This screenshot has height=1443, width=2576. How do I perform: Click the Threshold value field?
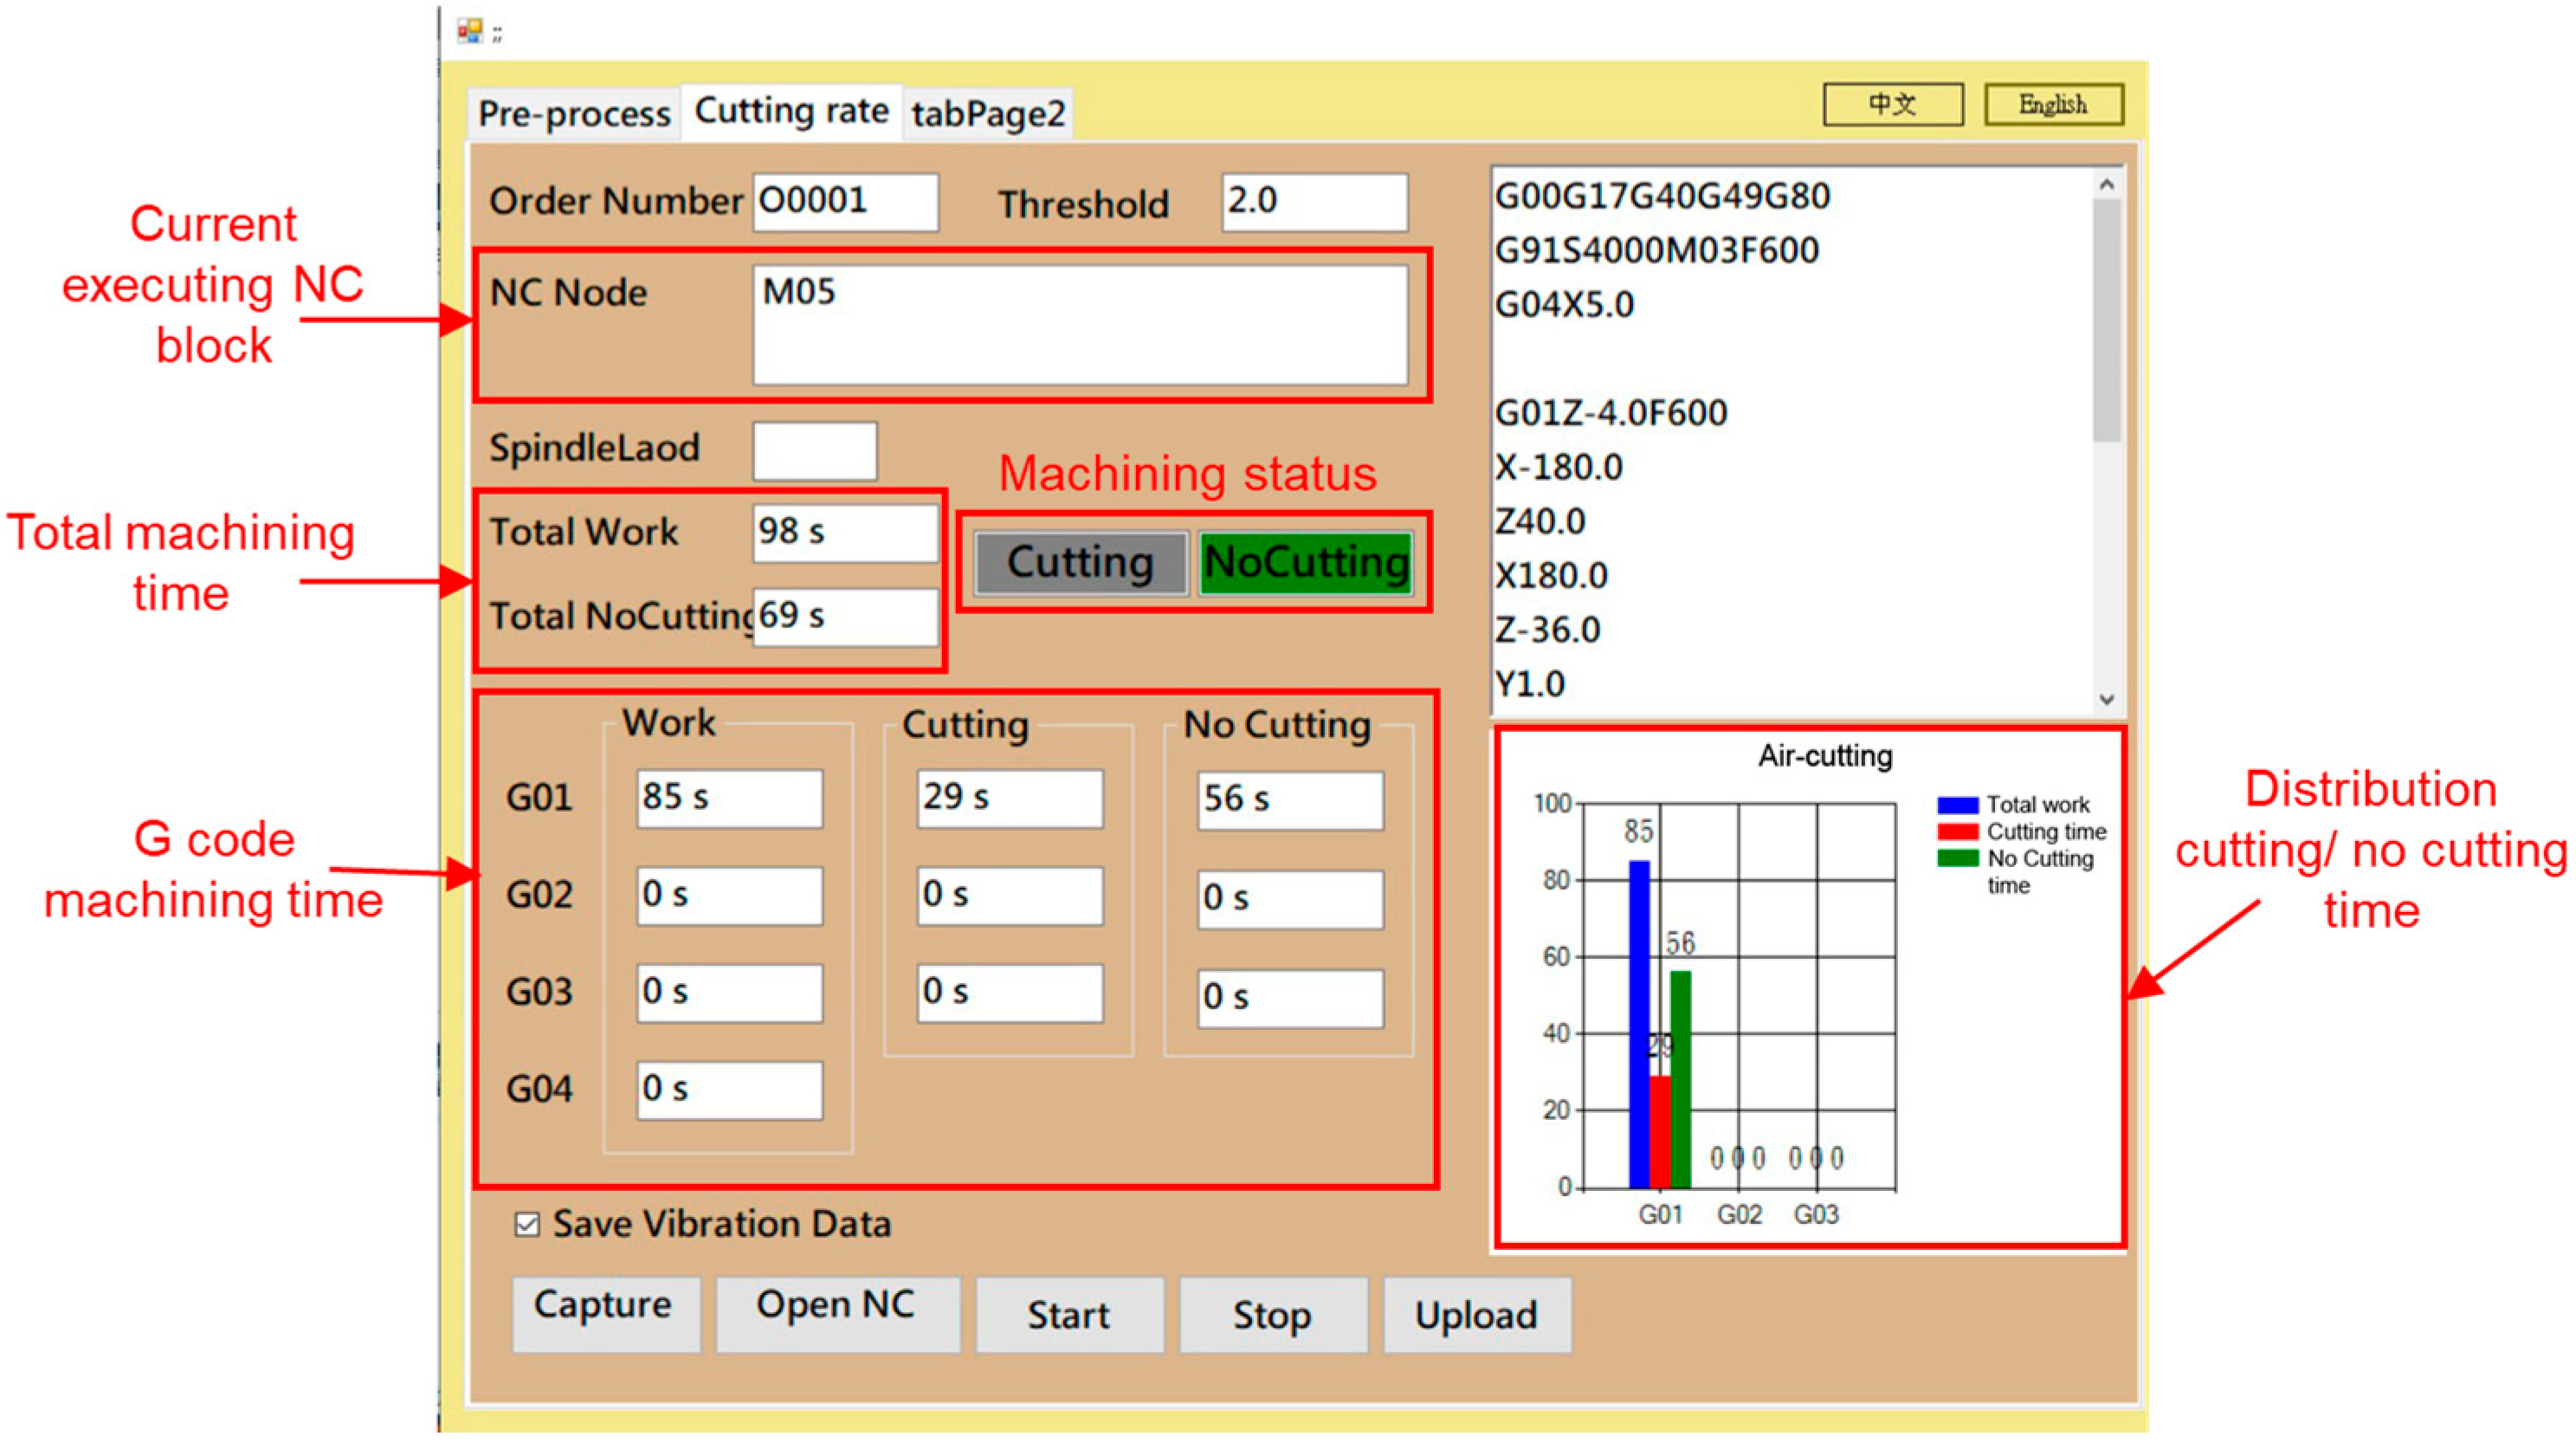(x=1314, y=201)
